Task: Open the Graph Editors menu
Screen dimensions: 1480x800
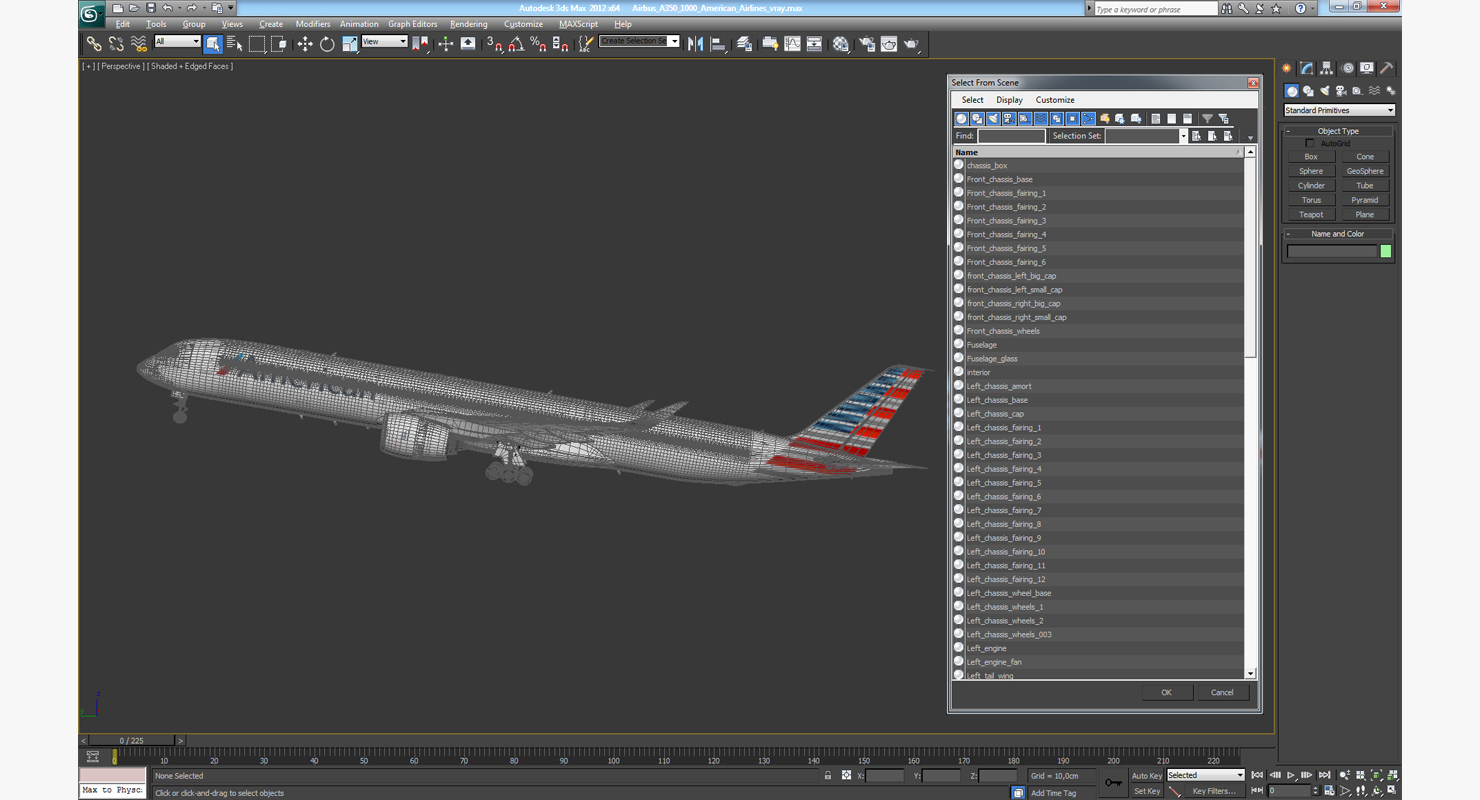Action: click(x=413, y=24)
